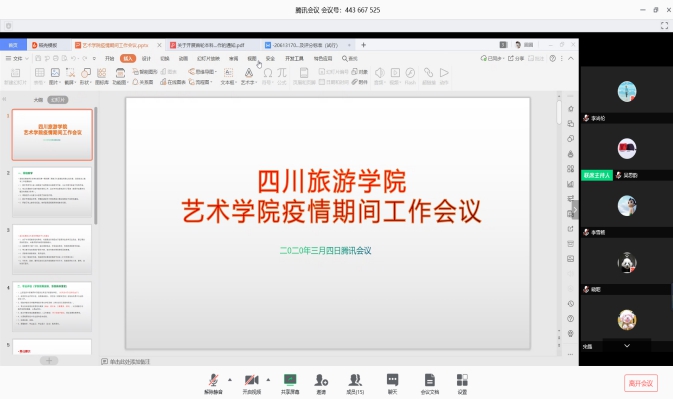Select slide 2 thumbnail
The width and height of the screenshot is (673, 399).
[52, 192]
